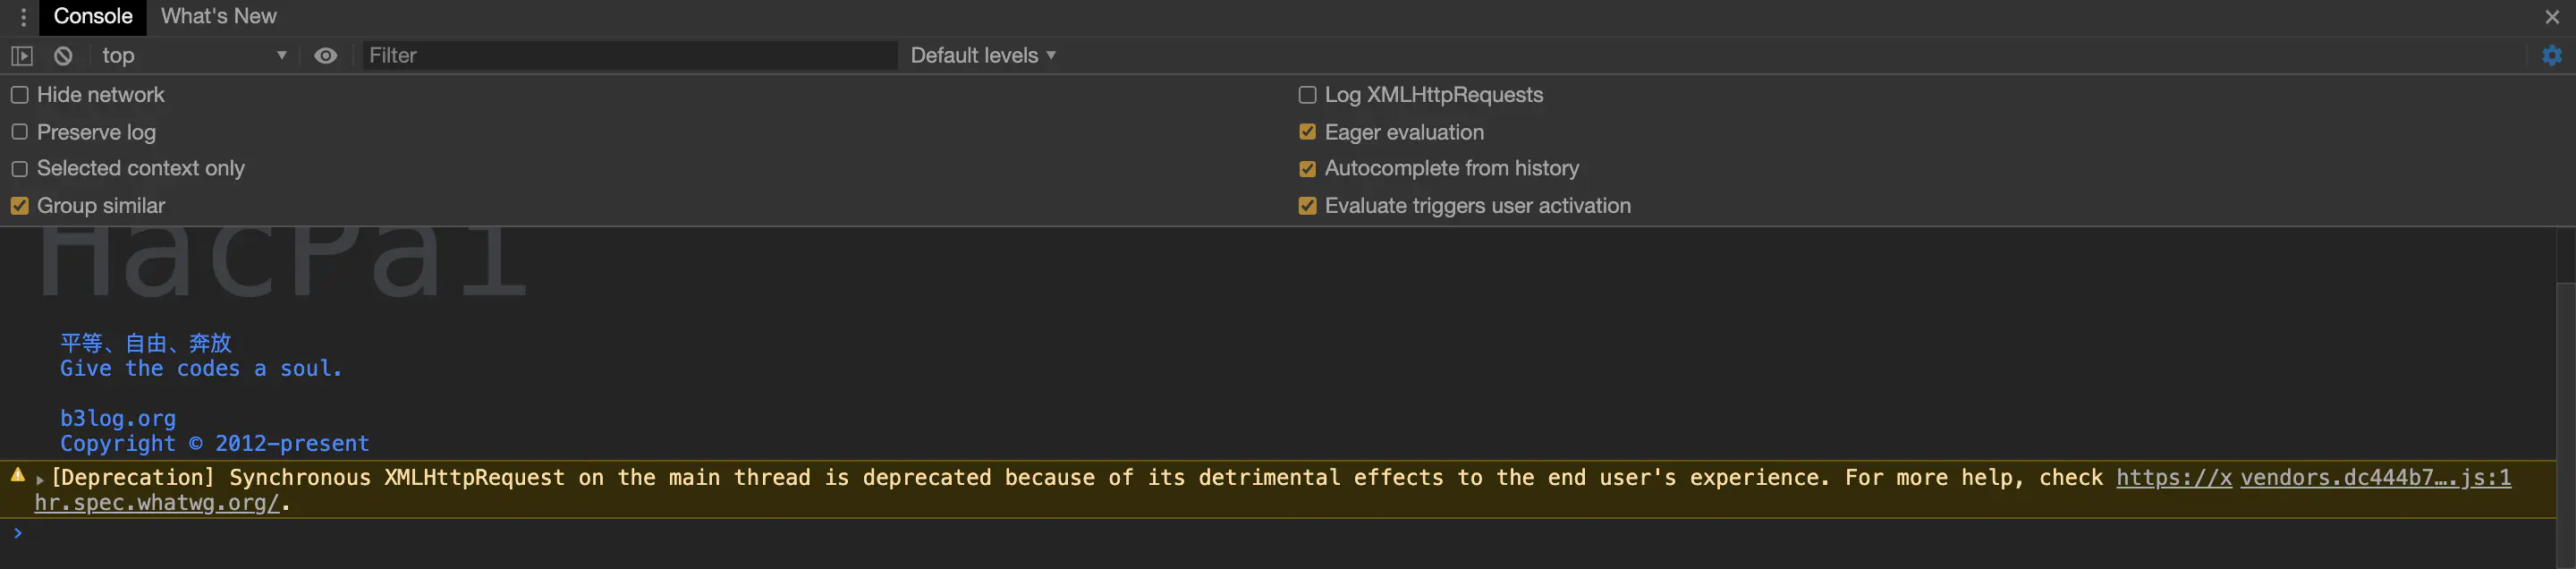
Task: Expand the Deprecation warning message
Action: pyautogui.click(x=40, y=480)
